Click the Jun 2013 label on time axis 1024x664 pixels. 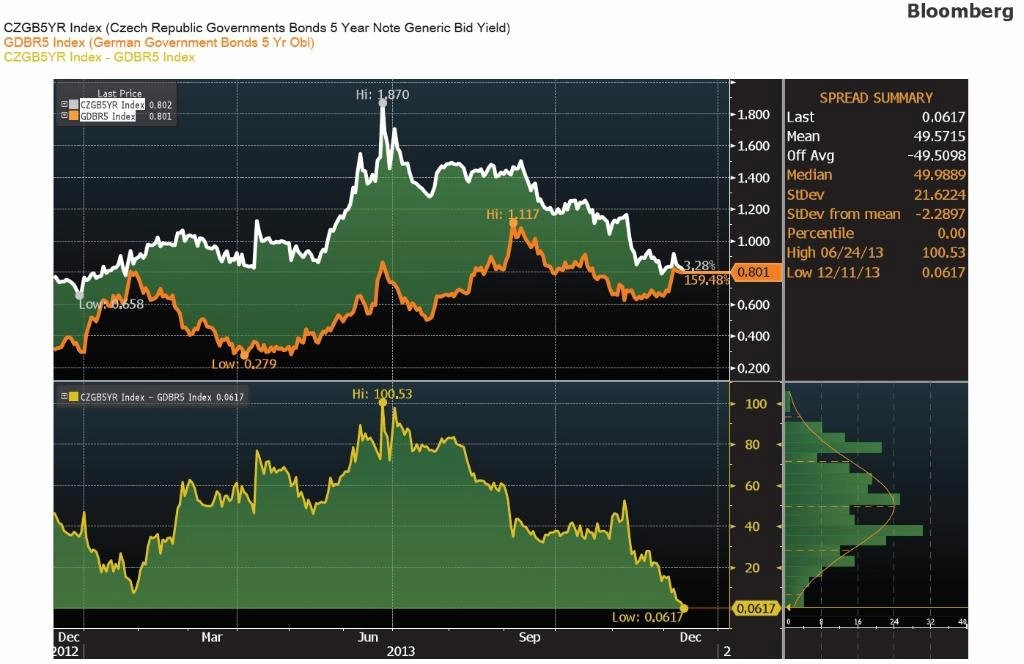click(368, 637)
